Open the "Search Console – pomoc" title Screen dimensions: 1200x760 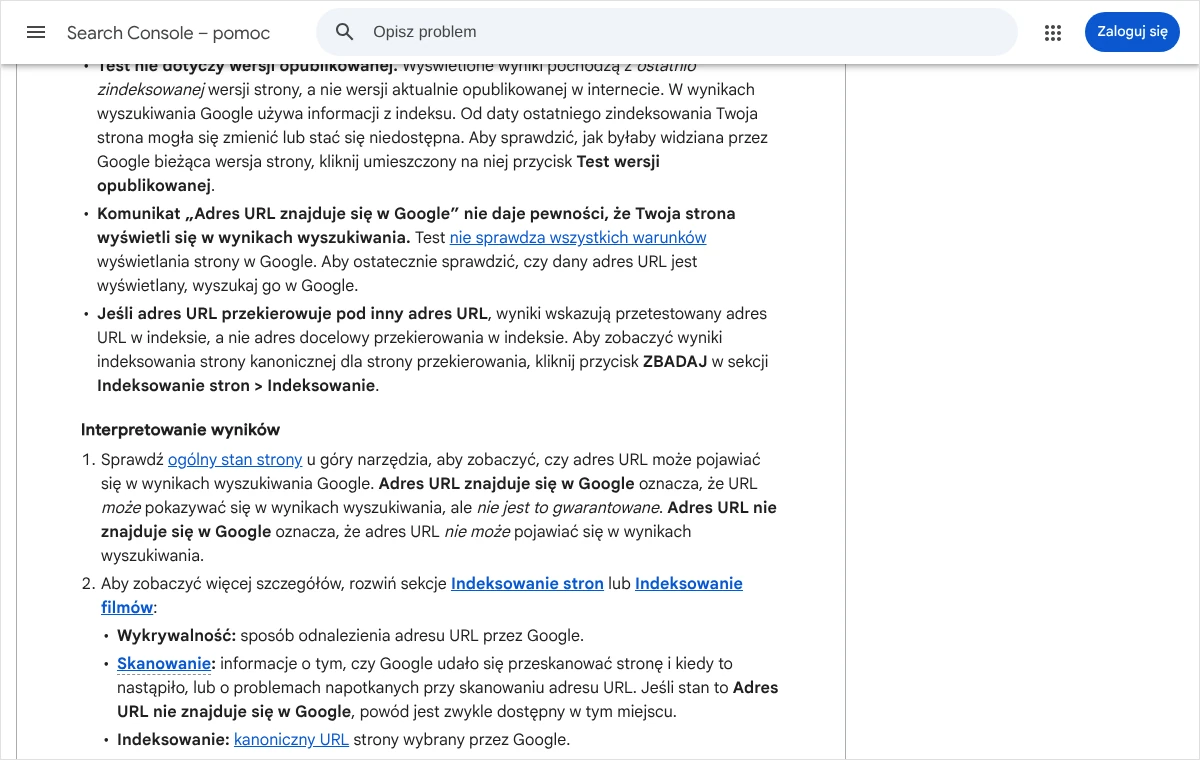coord(168,33)
